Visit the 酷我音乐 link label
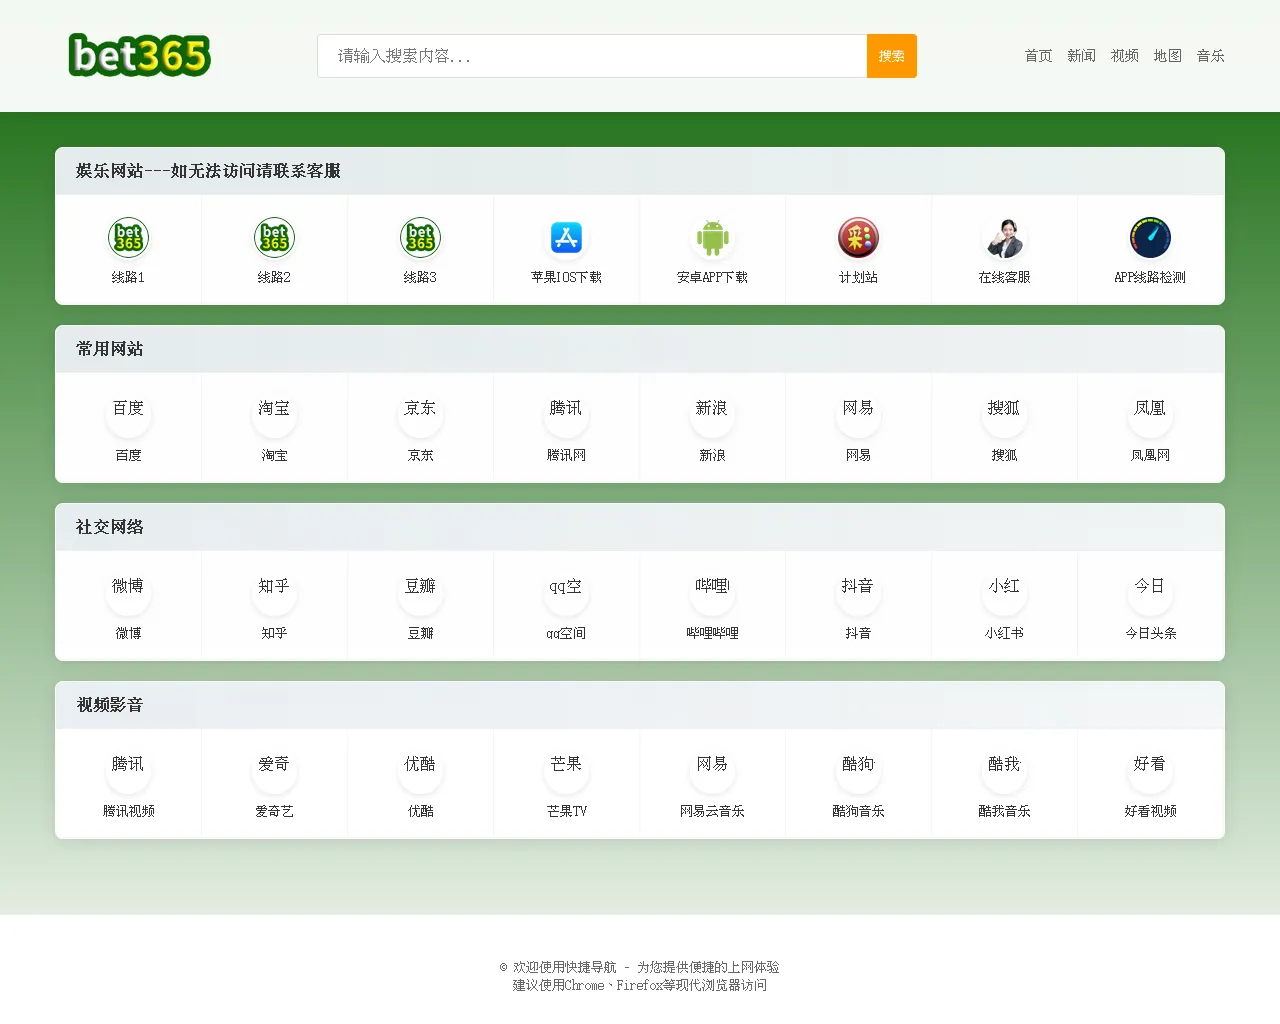 point(1004,811)
